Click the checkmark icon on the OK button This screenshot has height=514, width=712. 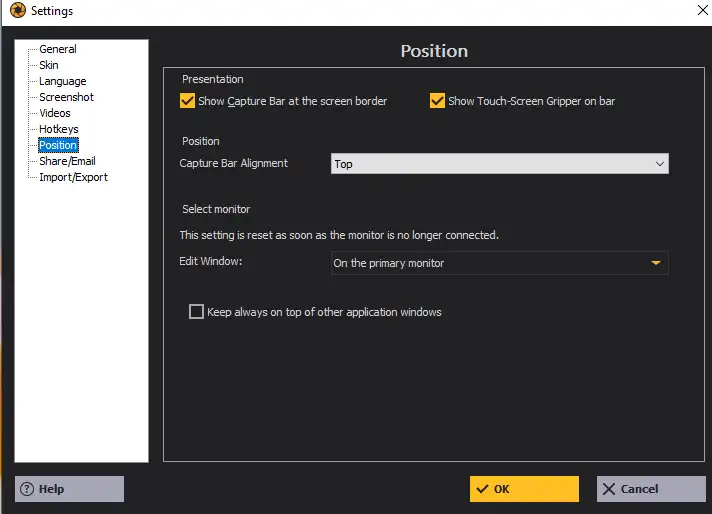pos(483,489)
